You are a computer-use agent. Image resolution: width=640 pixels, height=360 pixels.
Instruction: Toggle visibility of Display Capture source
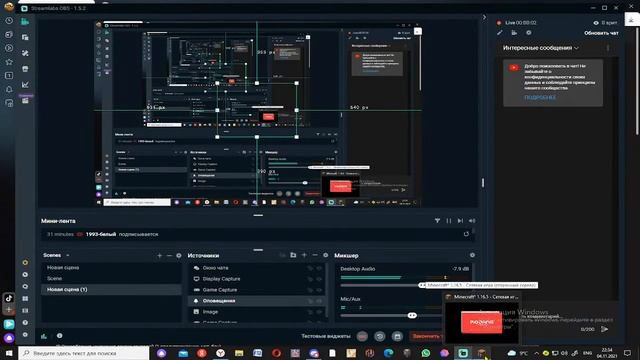pyautogui.click(x=319, y=279)
